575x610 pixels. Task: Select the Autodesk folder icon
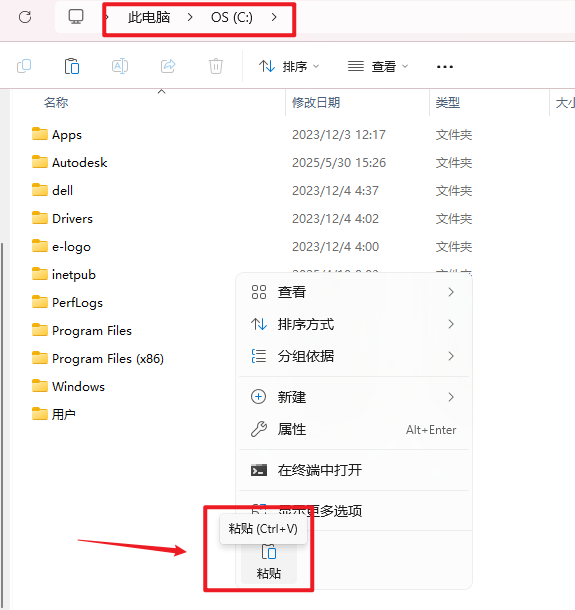(x=40, y=161)
